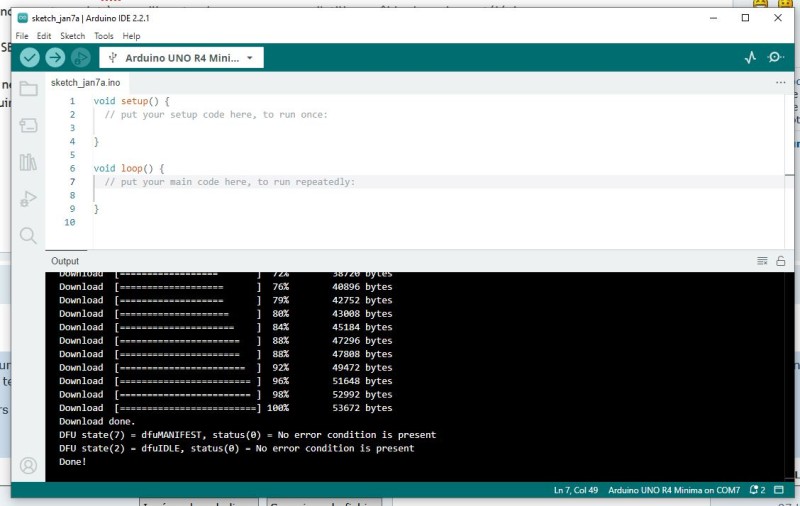
Task: Open the Library Manager sidebar icon
Action: coord(28,162)
